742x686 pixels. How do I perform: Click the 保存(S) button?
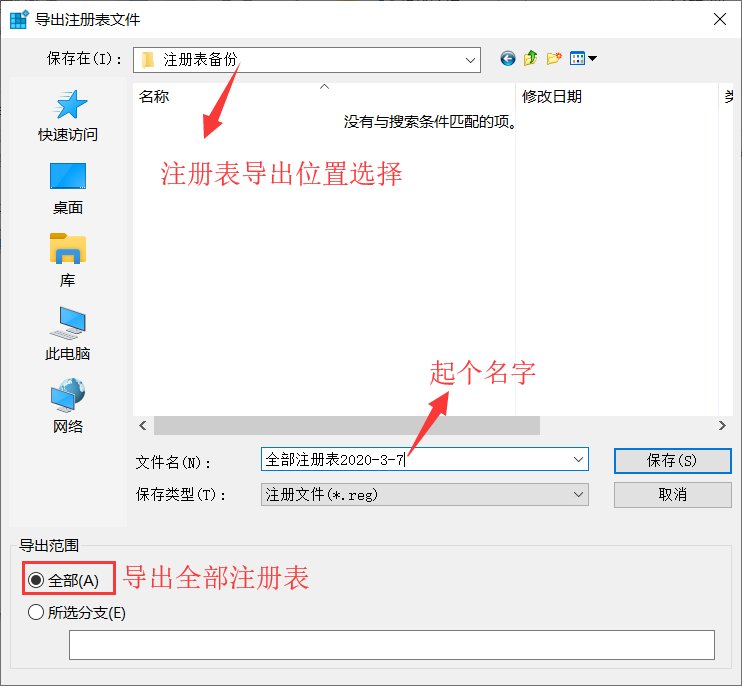[x=672, y=460]
